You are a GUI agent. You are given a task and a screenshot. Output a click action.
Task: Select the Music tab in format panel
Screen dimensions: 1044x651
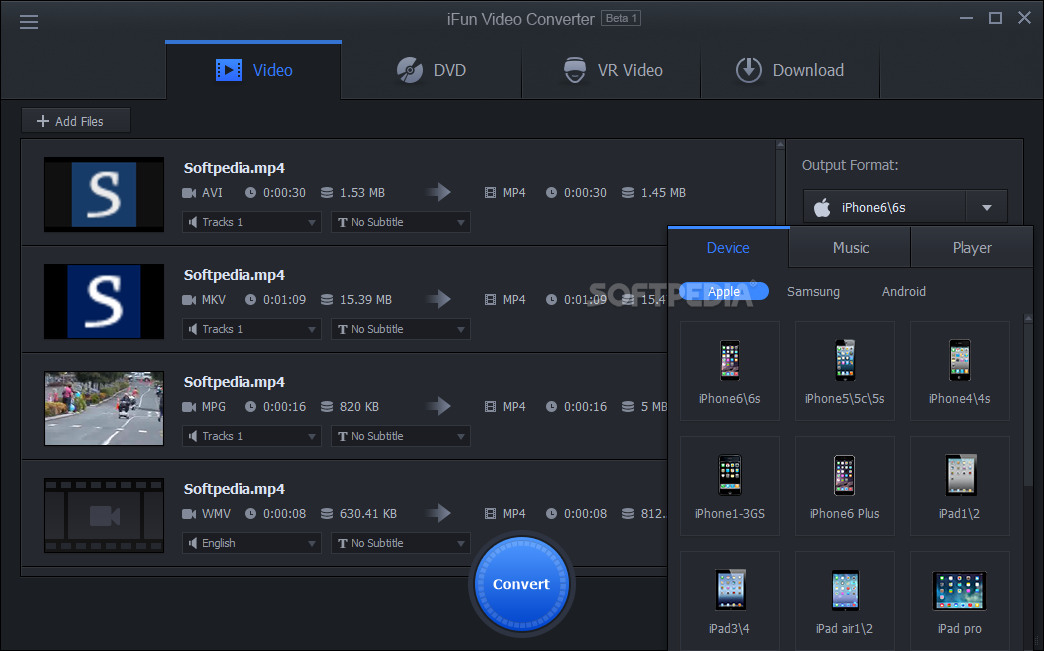(x=850, y=248)
